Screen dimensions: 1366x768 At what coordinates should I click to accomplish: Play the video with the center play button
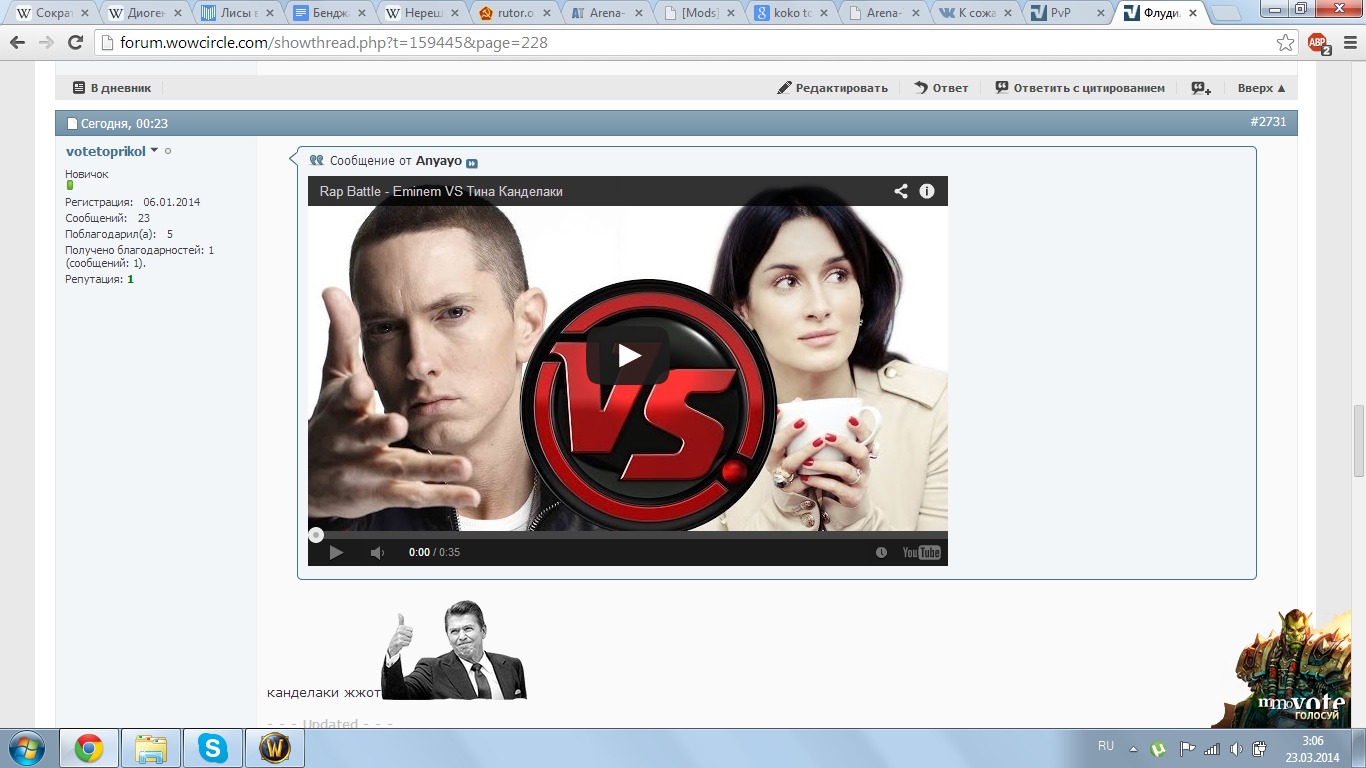click(x=627, y=355)
